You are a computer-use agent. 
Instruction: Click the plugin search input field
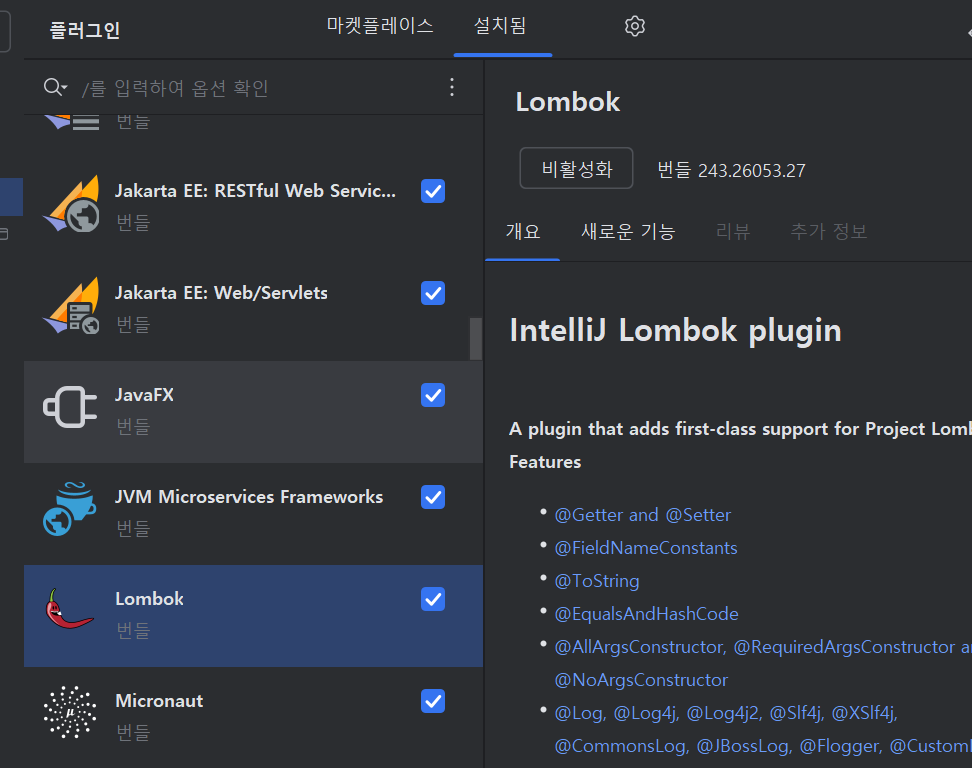254,88
